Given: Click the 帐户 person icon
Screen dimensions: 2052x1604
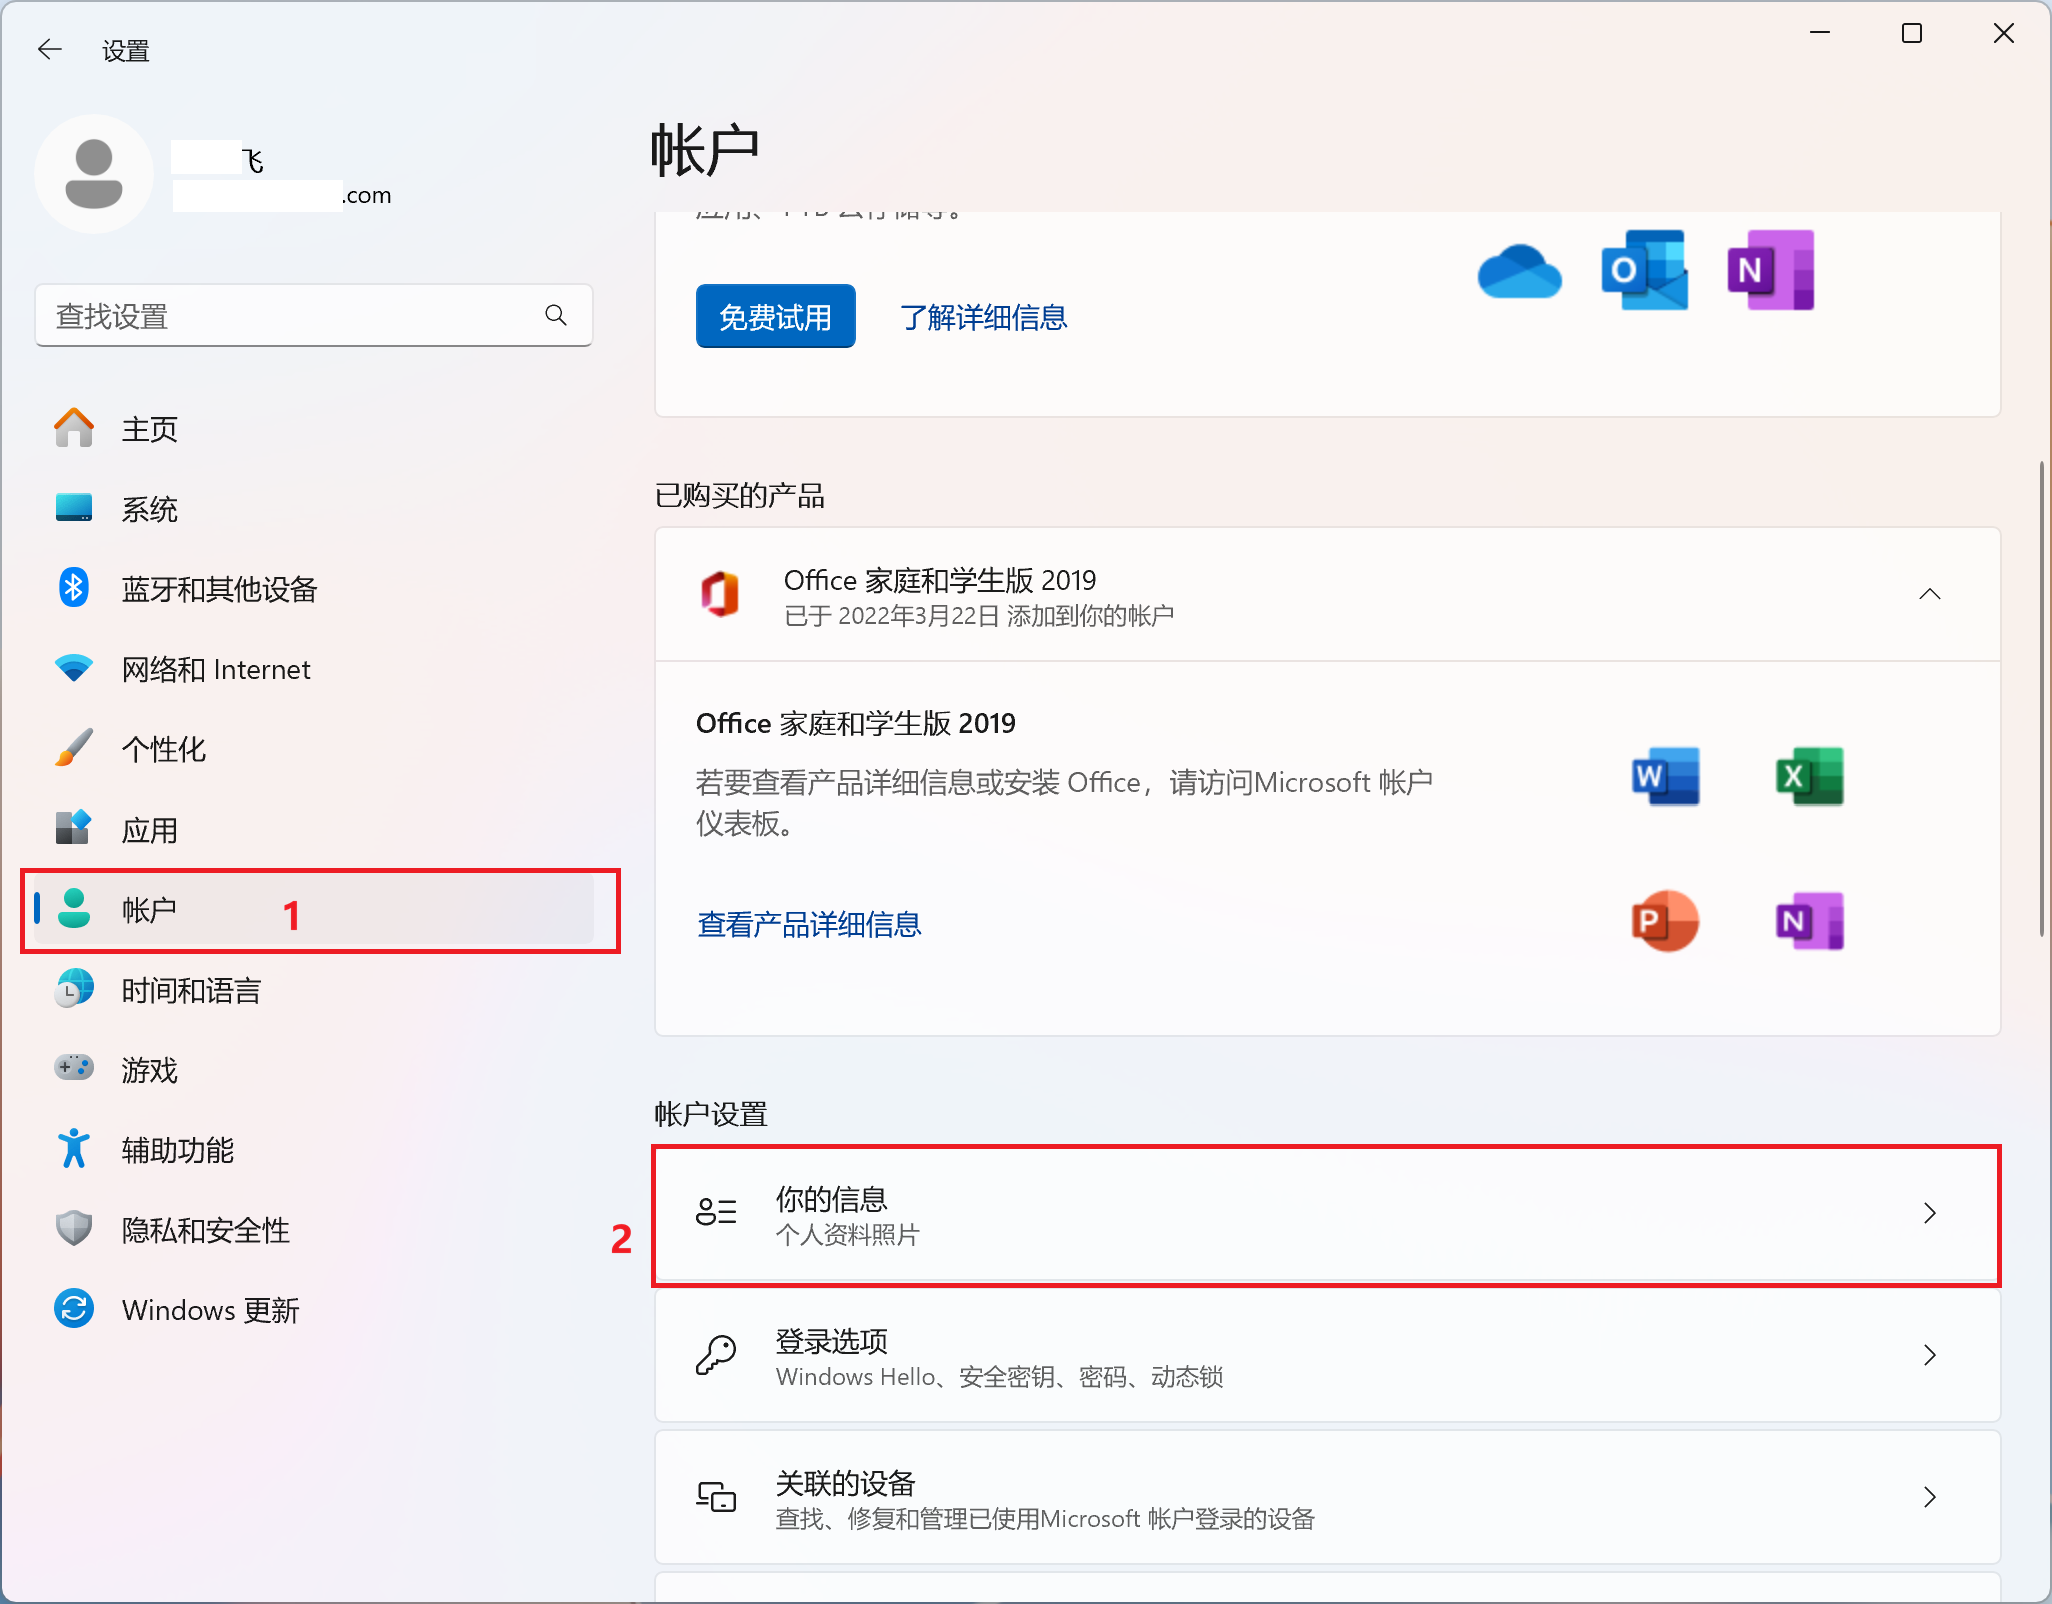Looking at the screenshot, I should click(x=74, y=909).
